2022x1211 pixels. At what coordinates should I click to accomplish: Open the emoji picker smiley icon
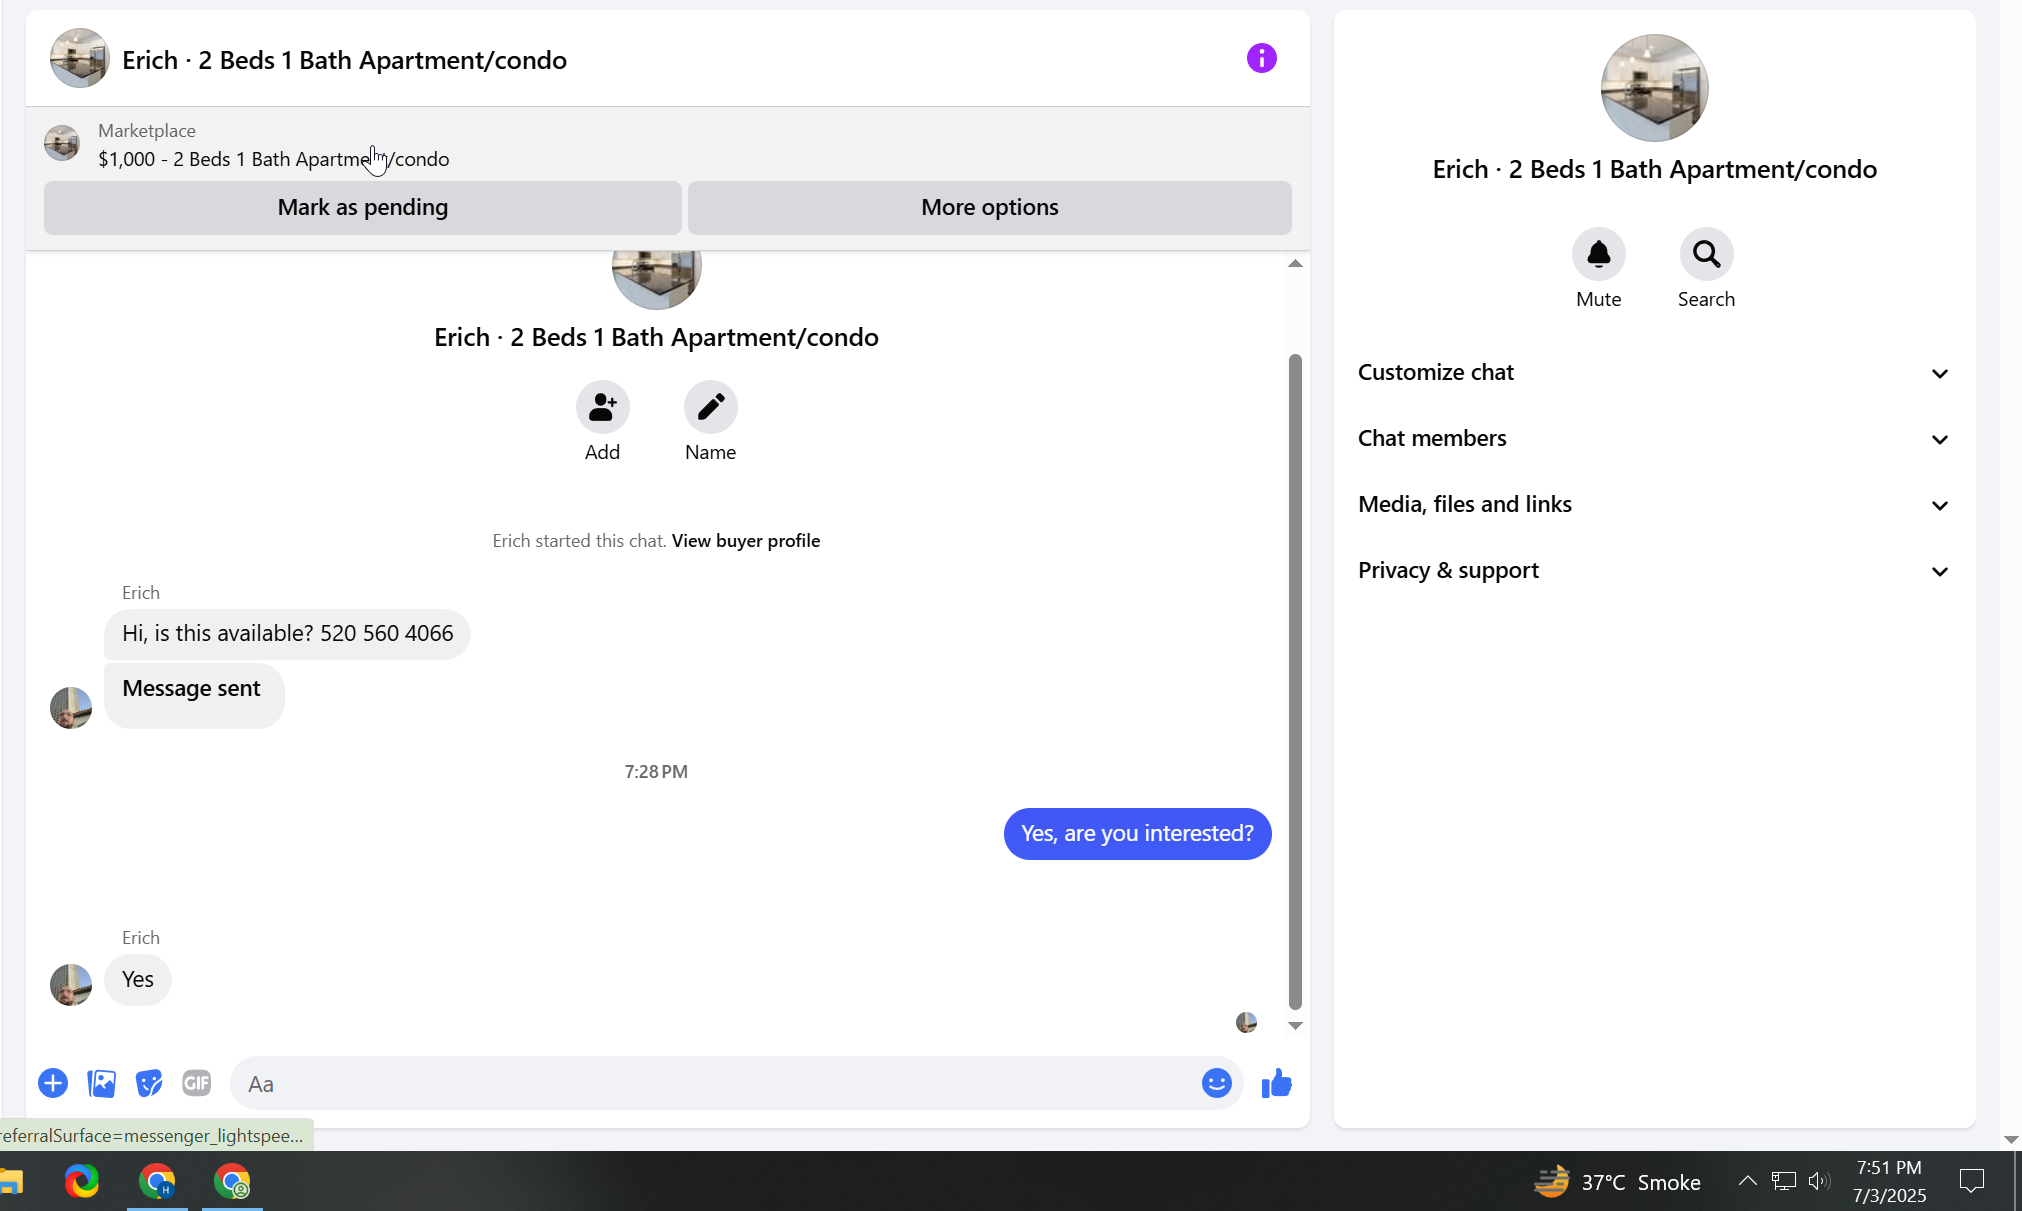tap(1216, 1083)
